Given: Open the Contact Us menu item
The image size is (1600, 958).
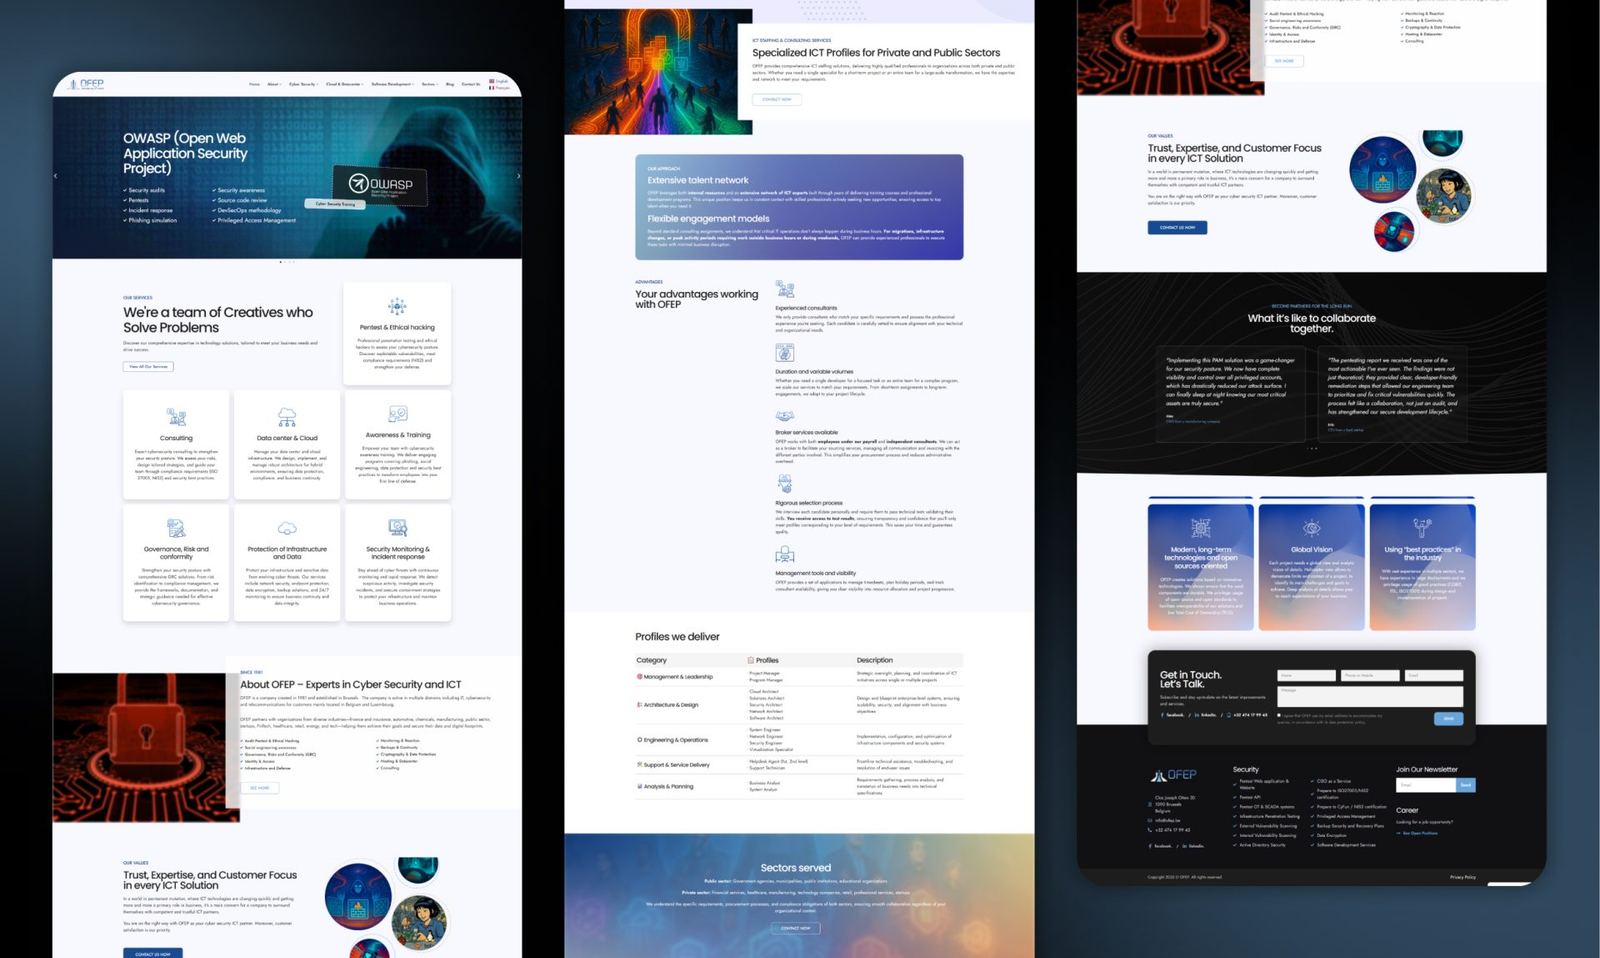Looking at the screenshot, I should (x=470, y=84).
